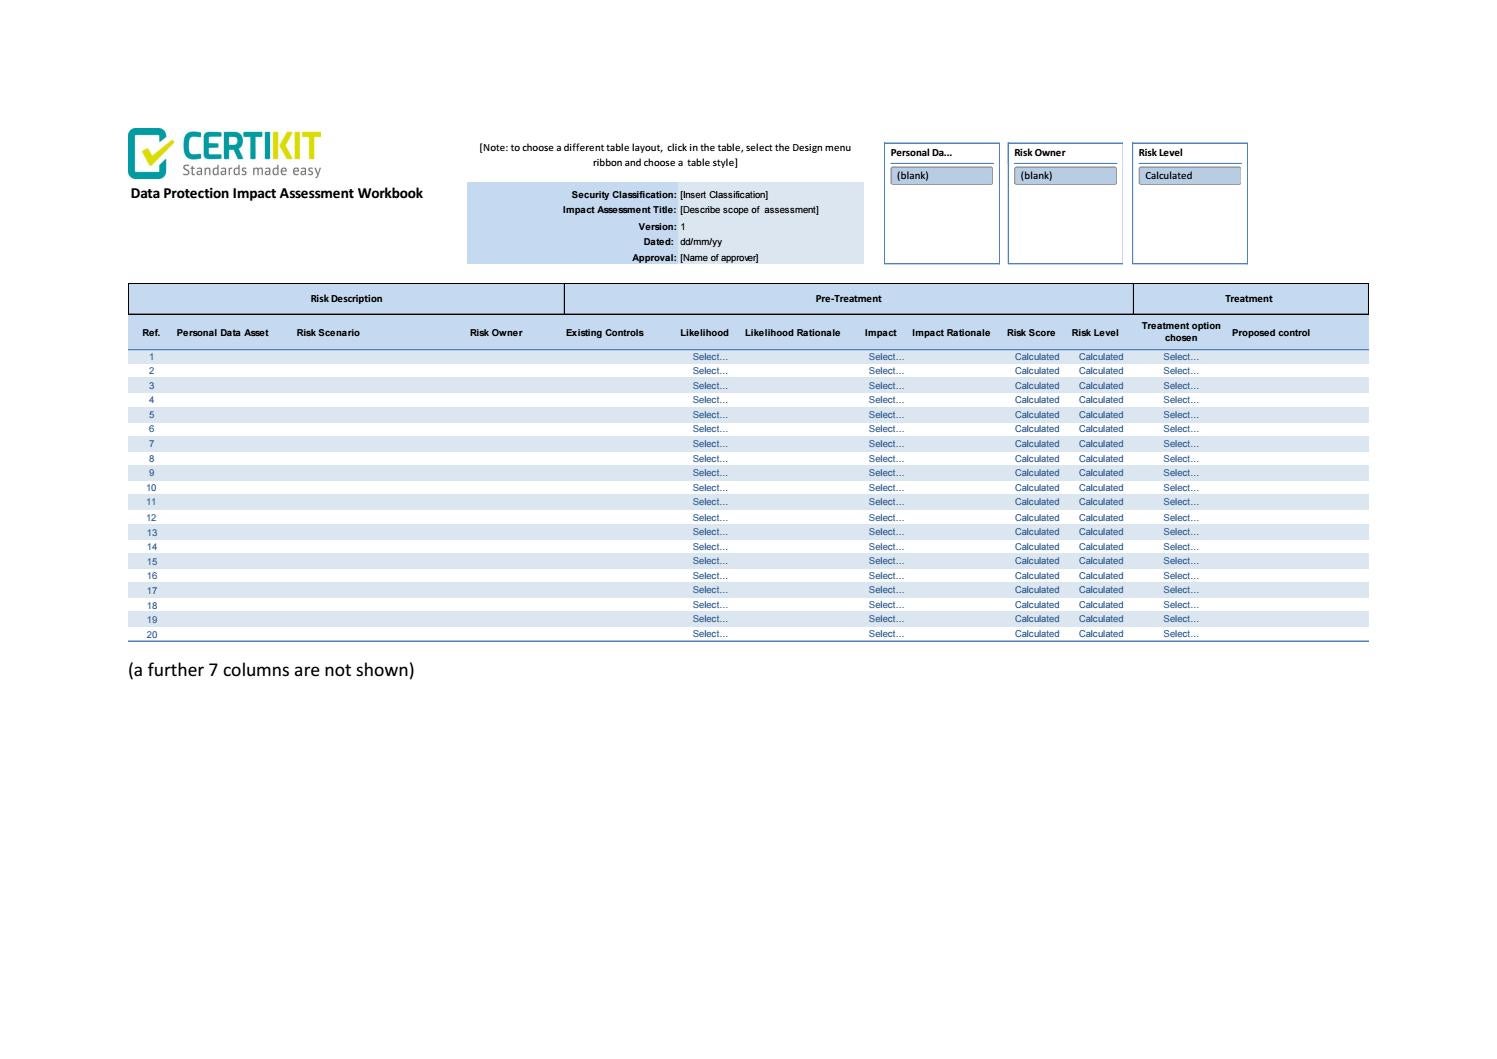Viewport: 1497px width, 1059px height.
Task: Select the Treatment section header
Action: (x=1250, y=298)
